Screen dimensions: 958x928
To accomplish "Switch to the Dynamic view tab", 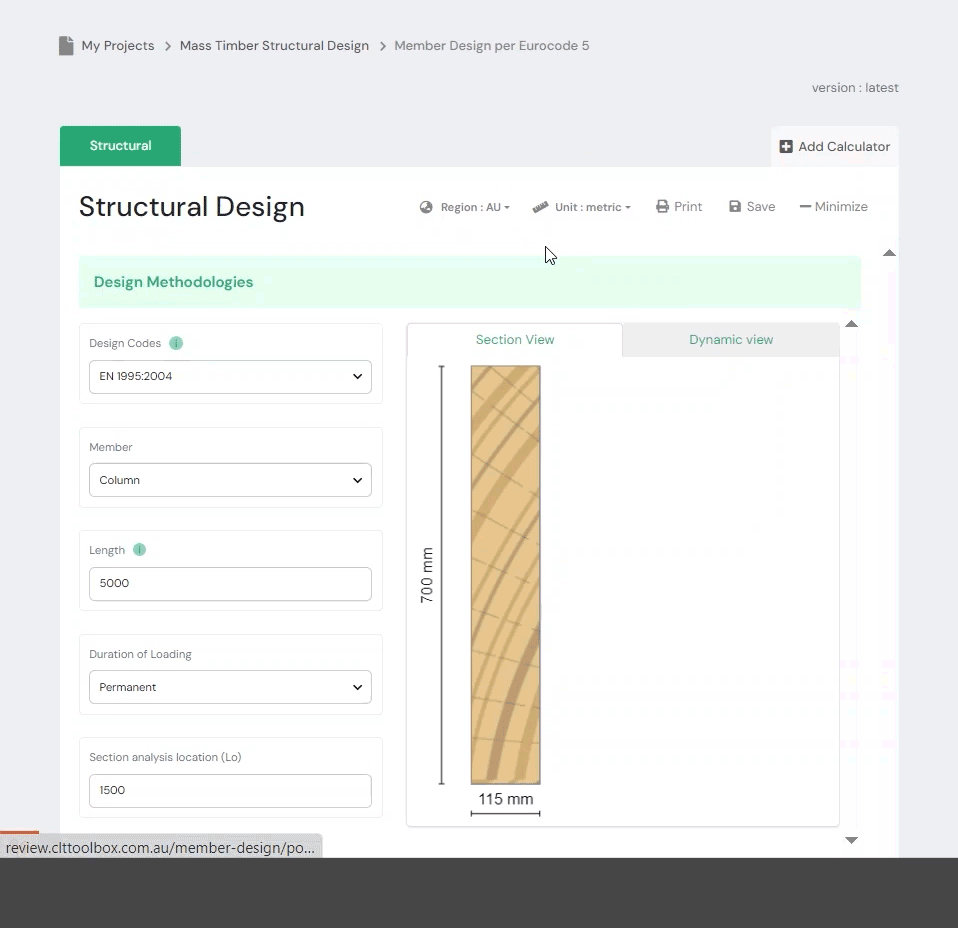I will (x=731, y=340).
